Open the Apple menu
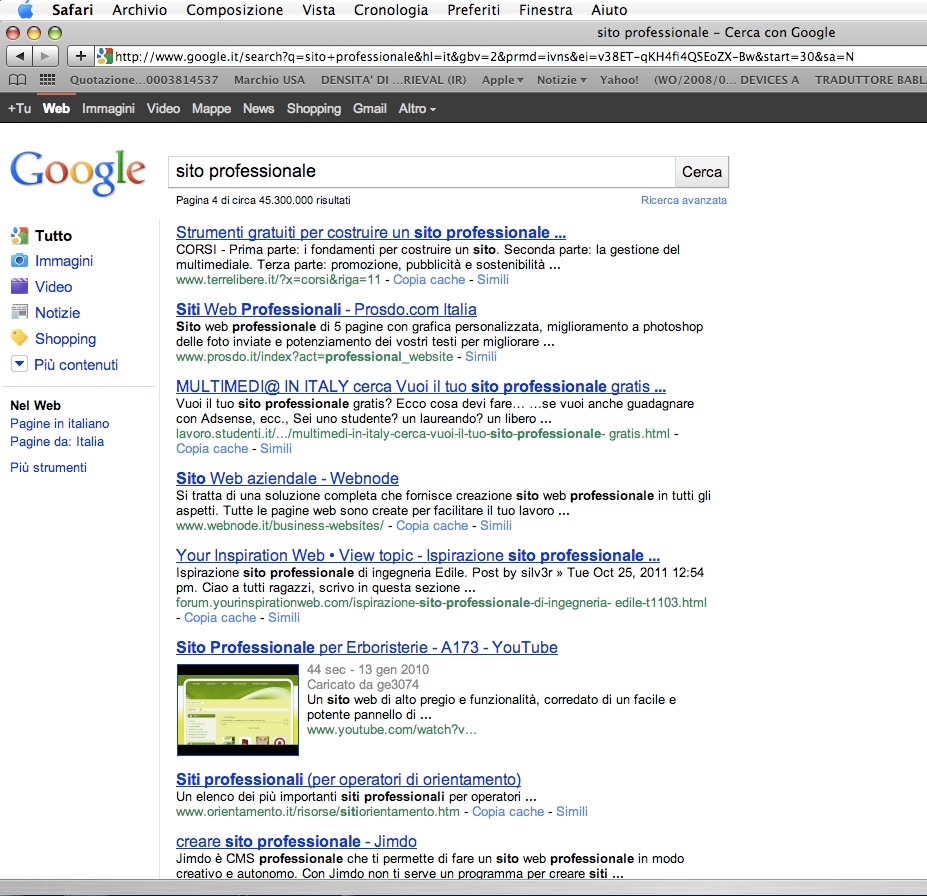Image resolution: width=927 pixels, height=896 pixels. pos(25,9)
